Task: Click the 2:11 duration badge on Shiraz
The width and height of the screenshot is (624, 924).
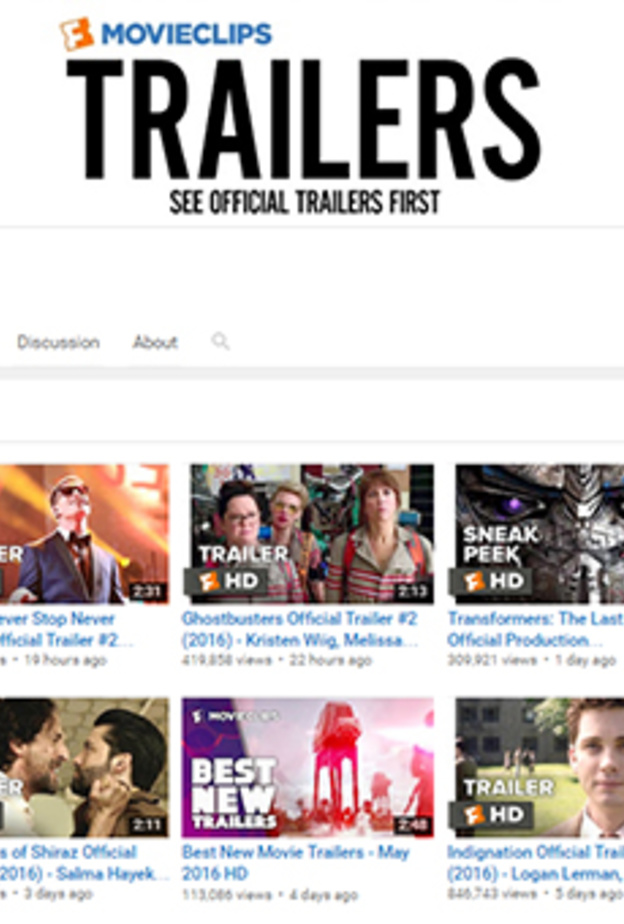Action: pyautogui.click(x=147, y=824)
